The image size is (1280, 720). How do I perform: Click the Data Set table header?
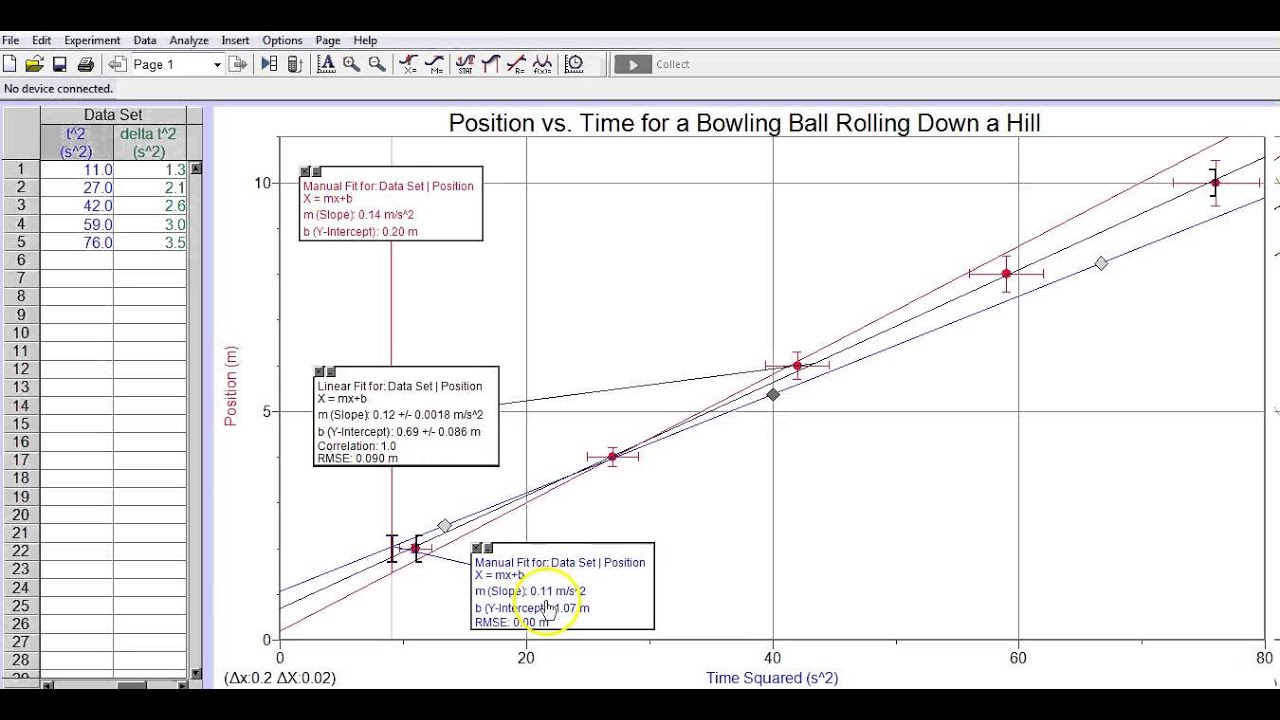click(113, 115)
